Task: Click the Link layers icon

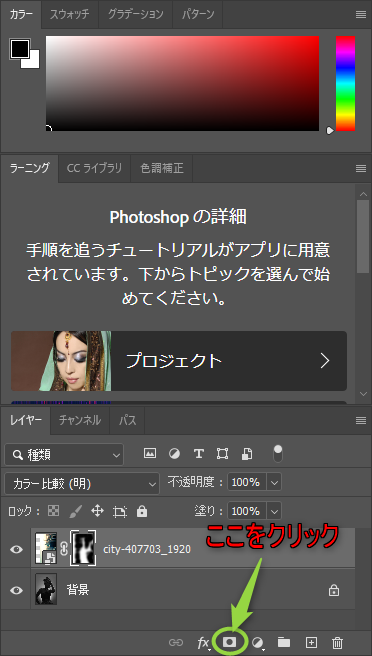Action: (176, 642)
